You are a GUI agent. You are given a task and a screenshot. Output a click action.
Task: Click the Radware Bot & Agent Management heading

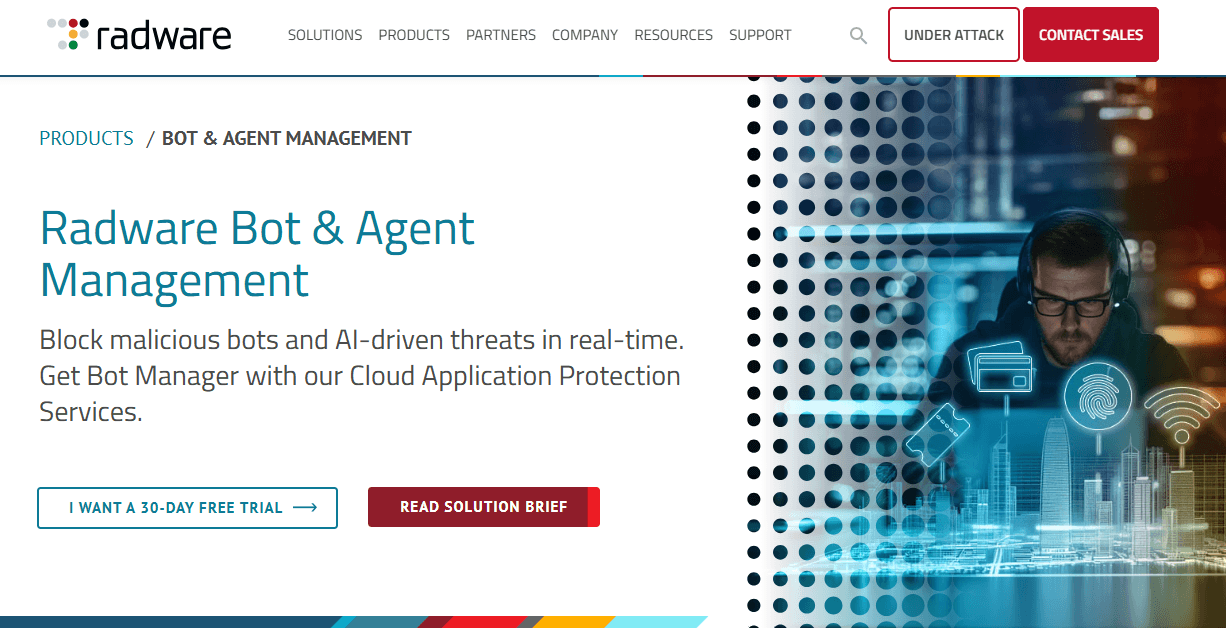[257, 254]
